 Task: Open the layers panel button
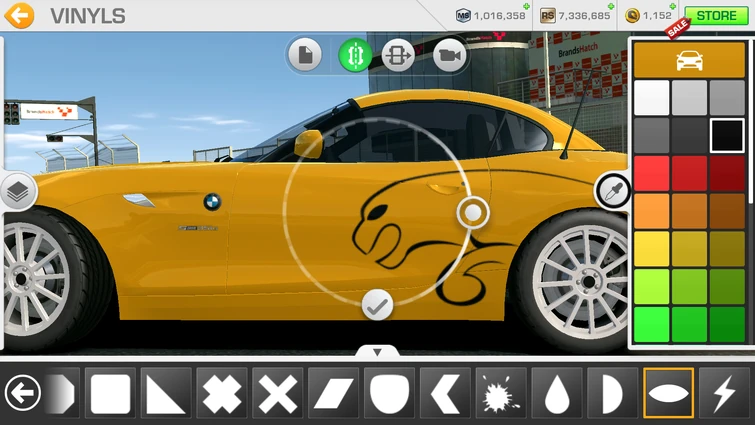pos(18,192)
